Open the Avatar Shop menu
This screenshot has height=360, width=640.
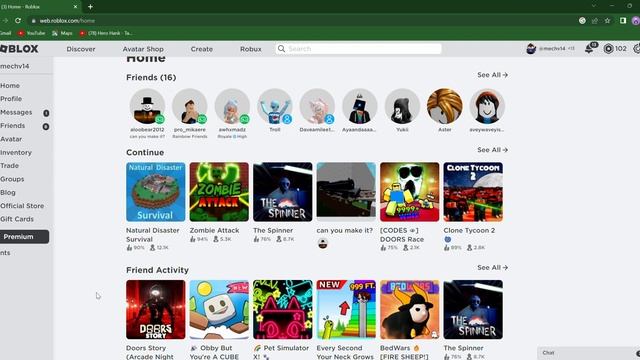tap(143, 49)
